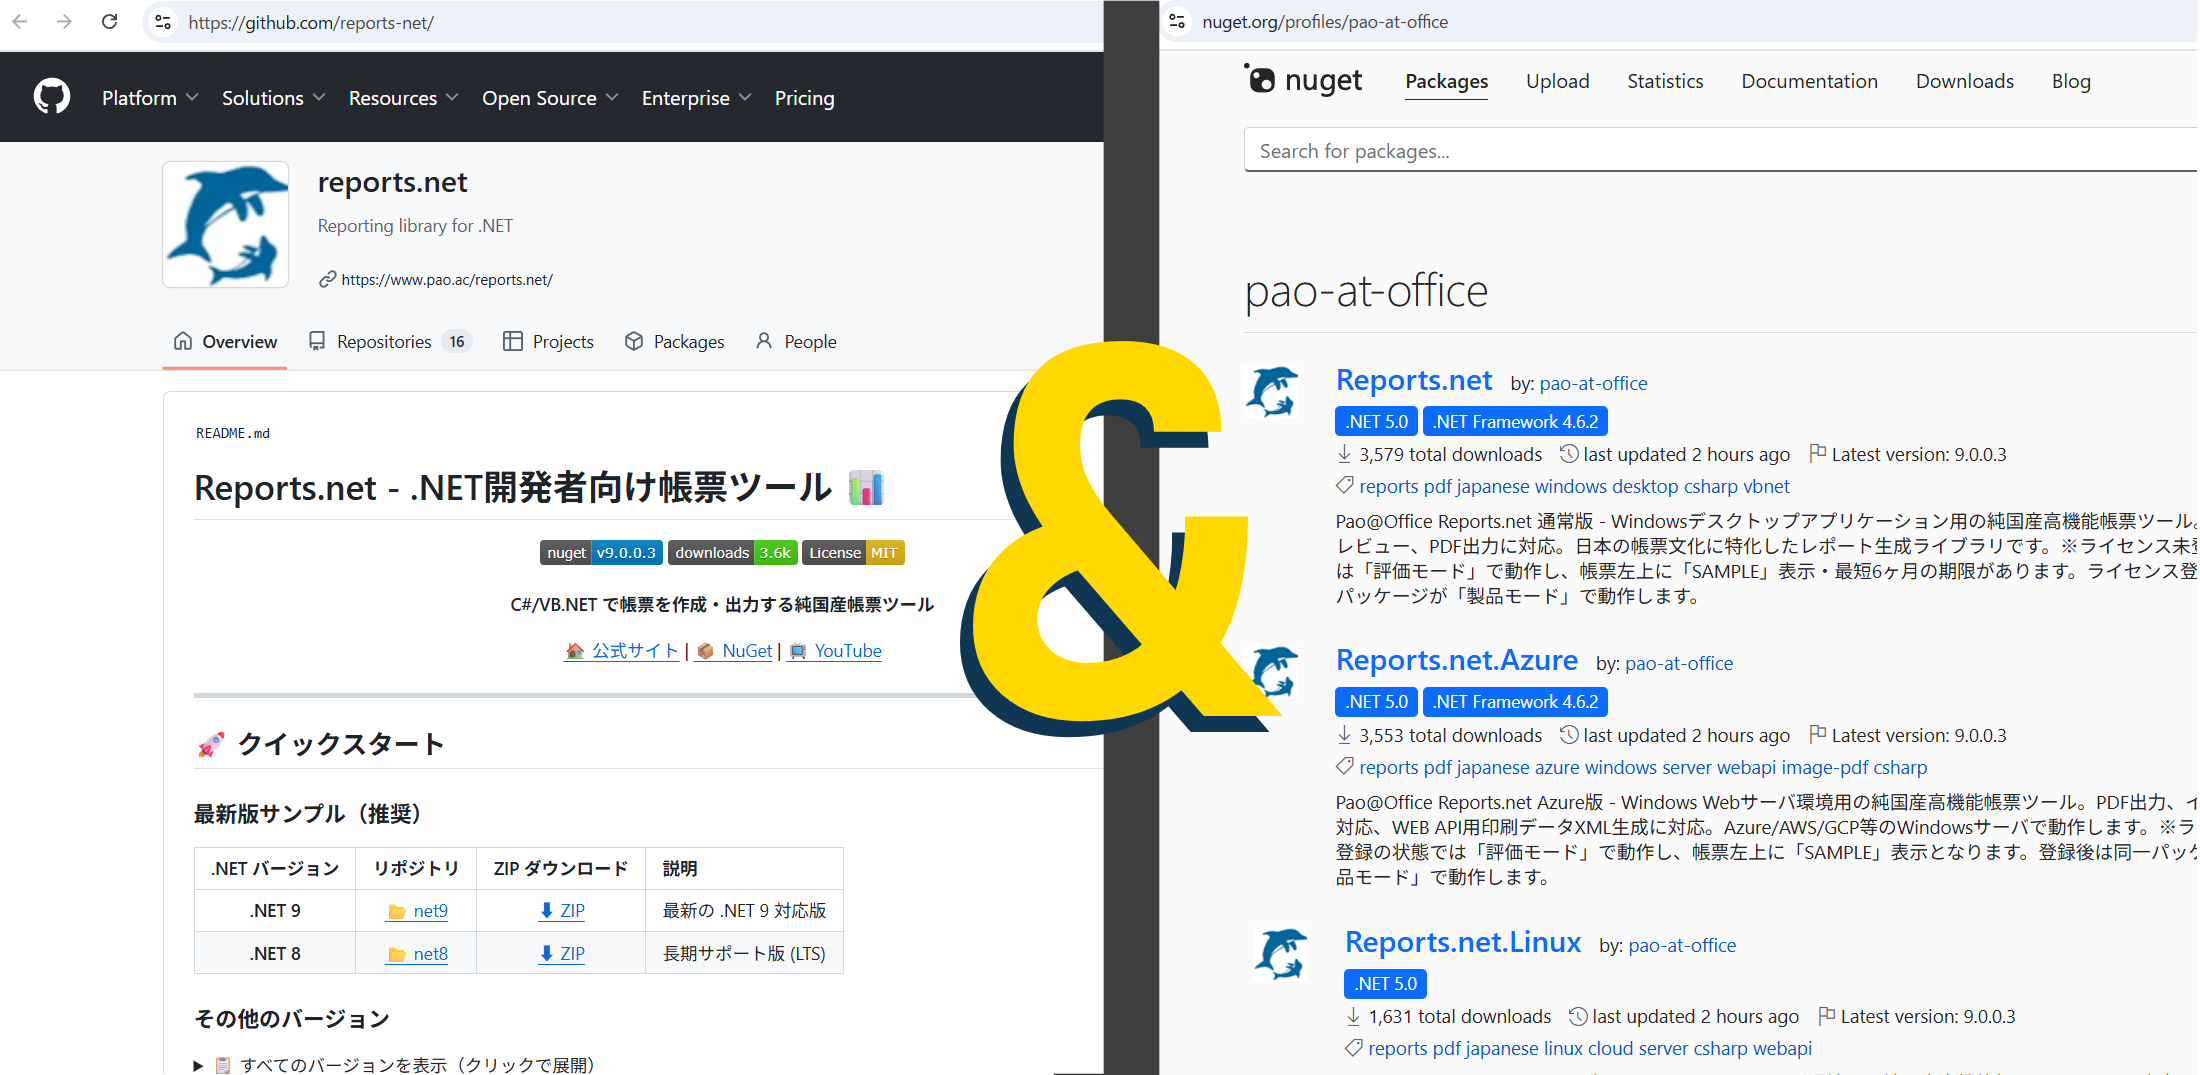The image size is (2200, 1075).
Task: Reload the GitHub page
Action: [x=109, y=22]
